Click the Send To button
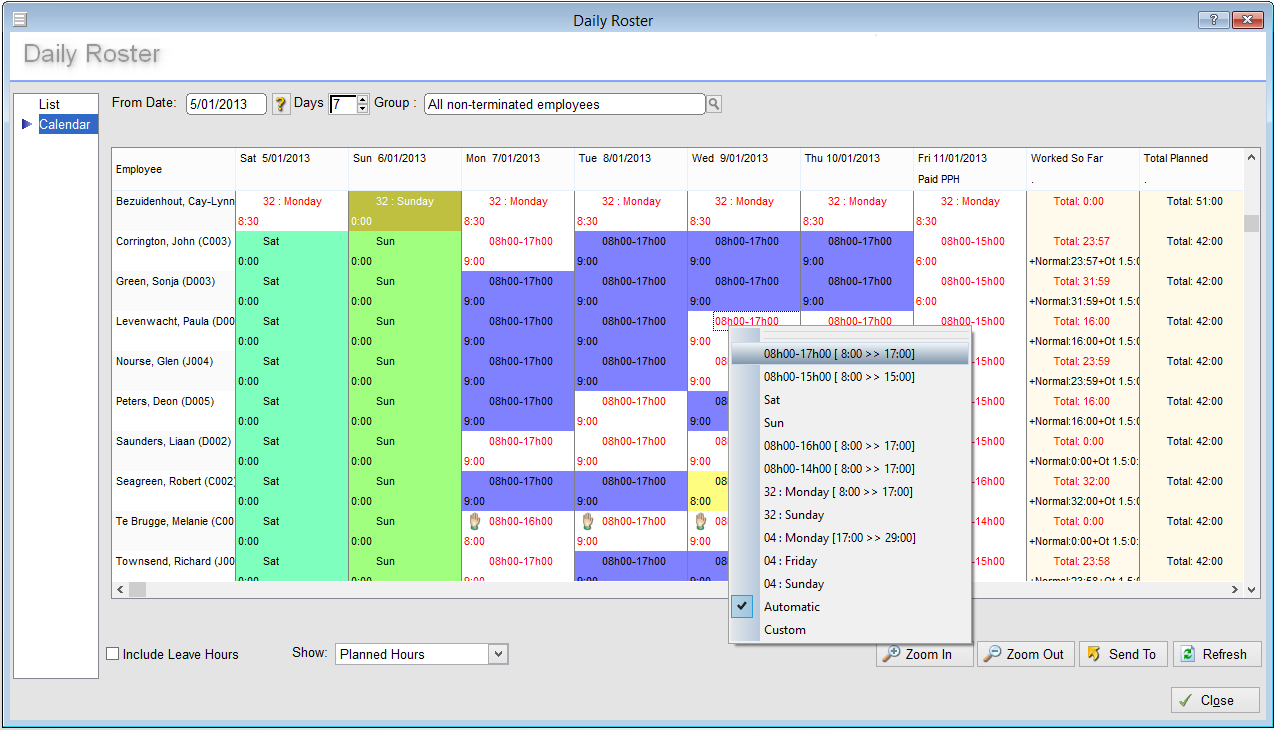The width and height of the screenshot is (1276, 730). pyautogui.click(x=1121, y=654)
